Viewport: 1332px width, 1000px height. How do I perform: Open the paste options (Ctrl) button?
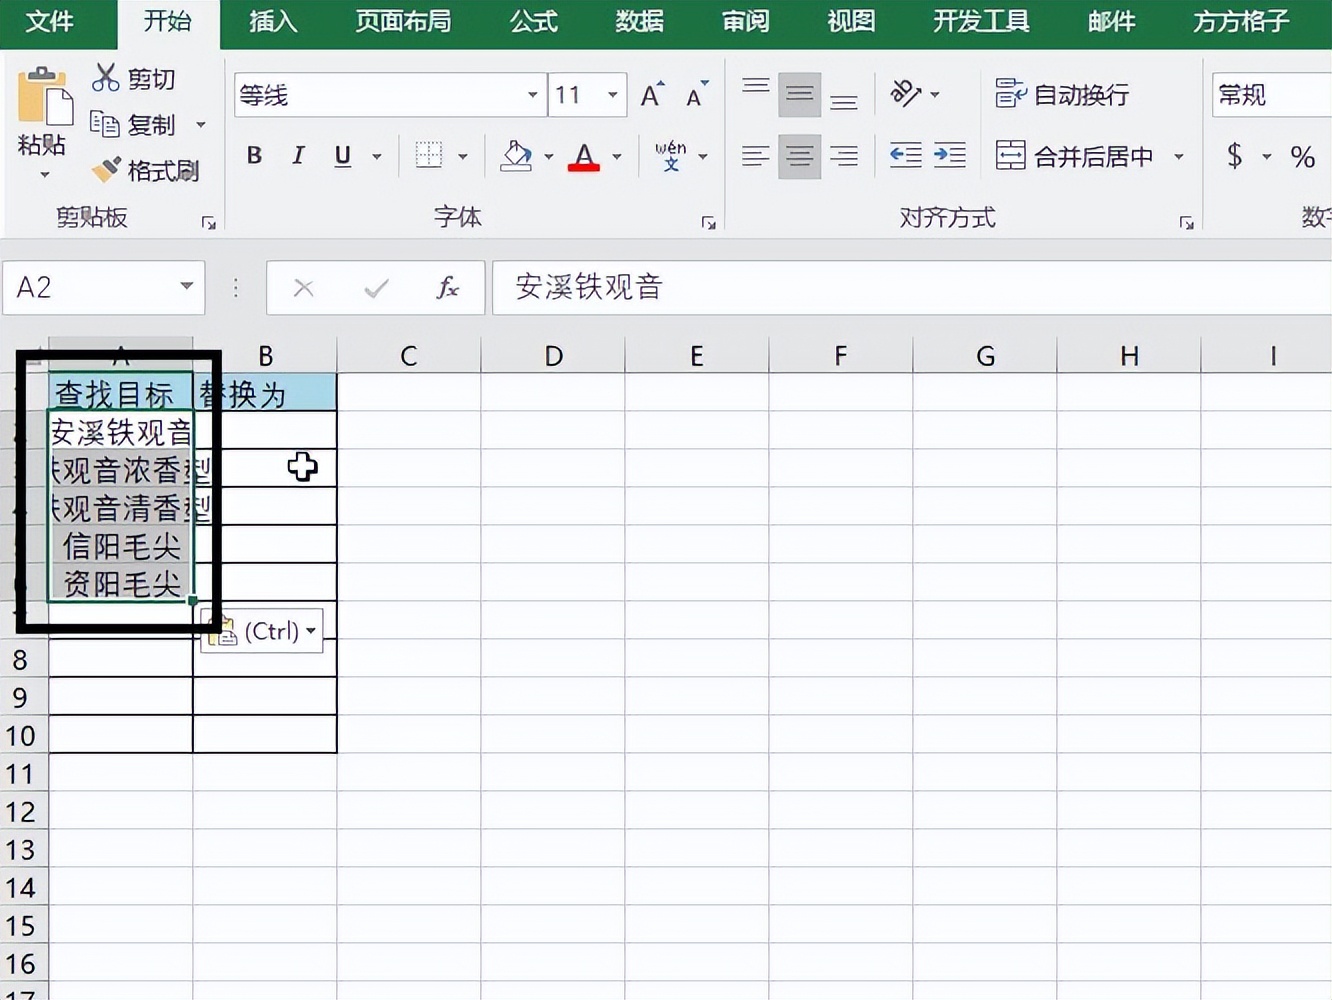[261, 630]
